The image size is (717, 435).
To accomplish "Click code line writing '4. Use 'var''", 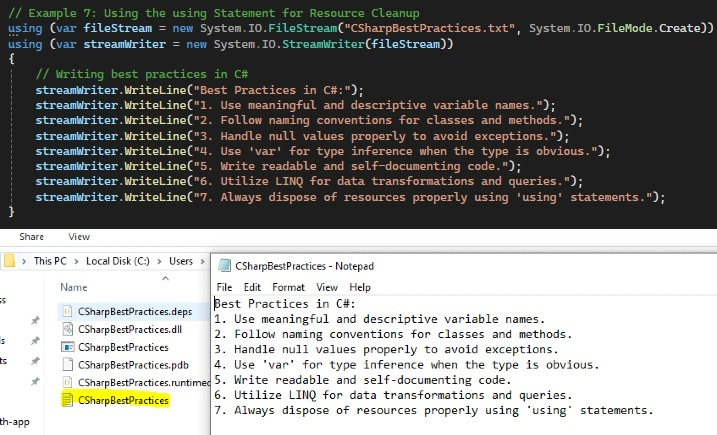I will pos(323,151).
